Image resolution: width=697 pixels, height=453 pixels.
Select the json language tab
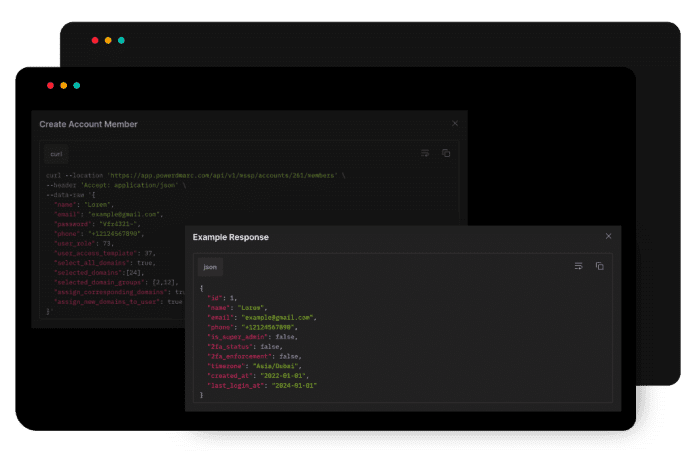click(x=210, y=267)
